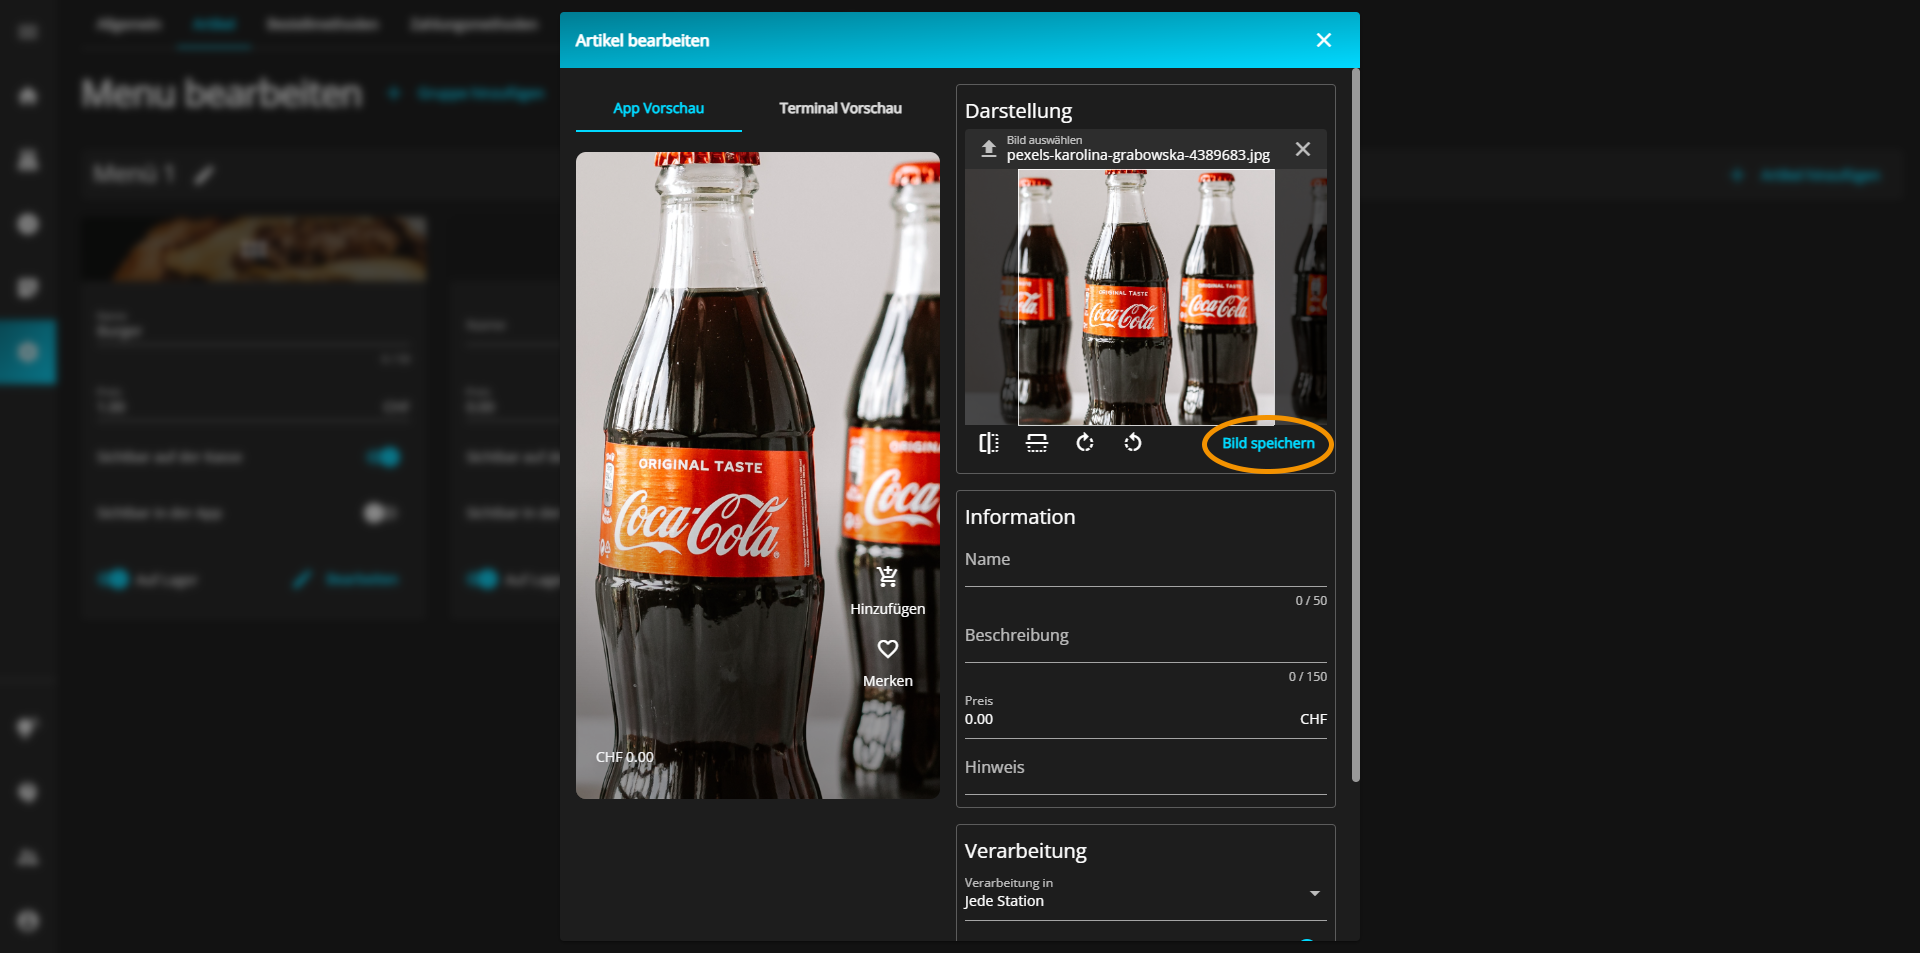Click the Darstellung section heading

click(1018, 111)
